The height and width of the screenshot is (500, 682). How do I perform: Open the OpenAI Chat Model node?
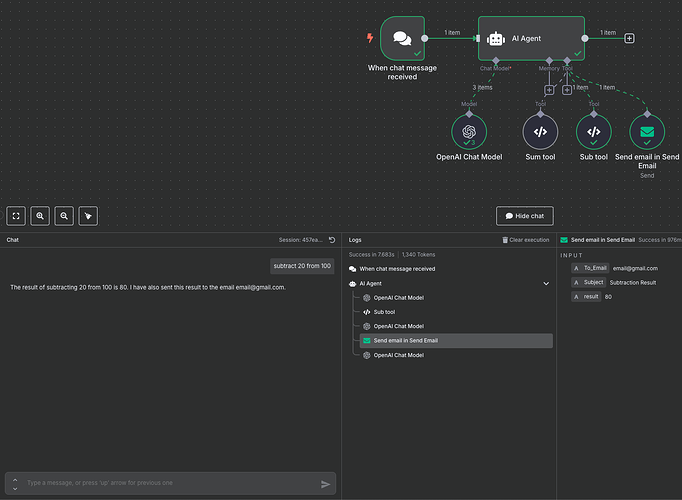point(469,132)
